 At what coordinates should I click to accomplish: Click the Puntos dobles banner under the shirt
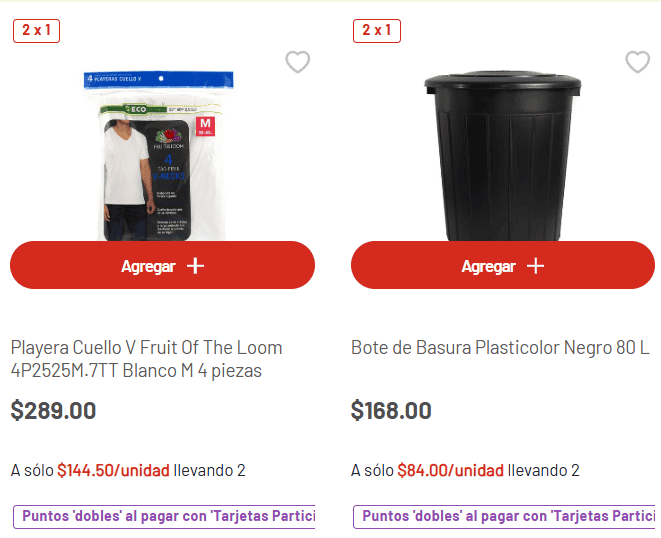[x=164, y=516]
